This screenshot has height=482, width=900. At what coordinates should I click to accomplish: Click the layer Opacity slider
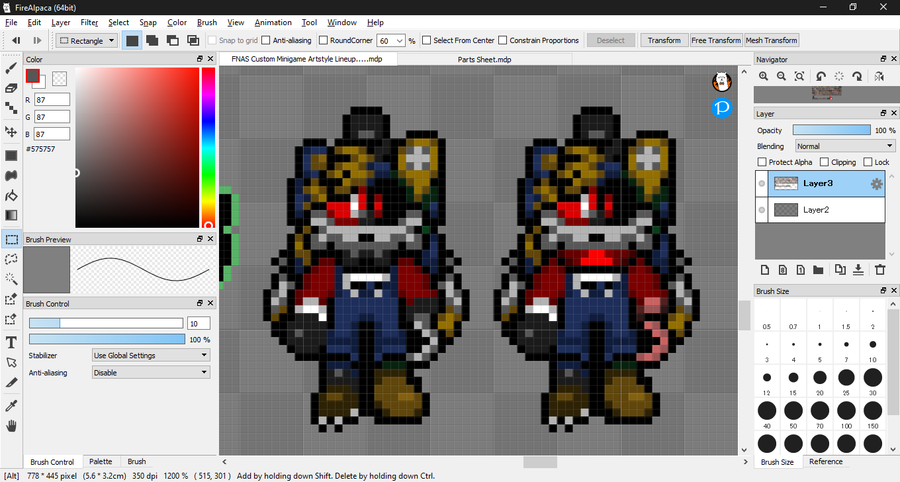(832, 130)
